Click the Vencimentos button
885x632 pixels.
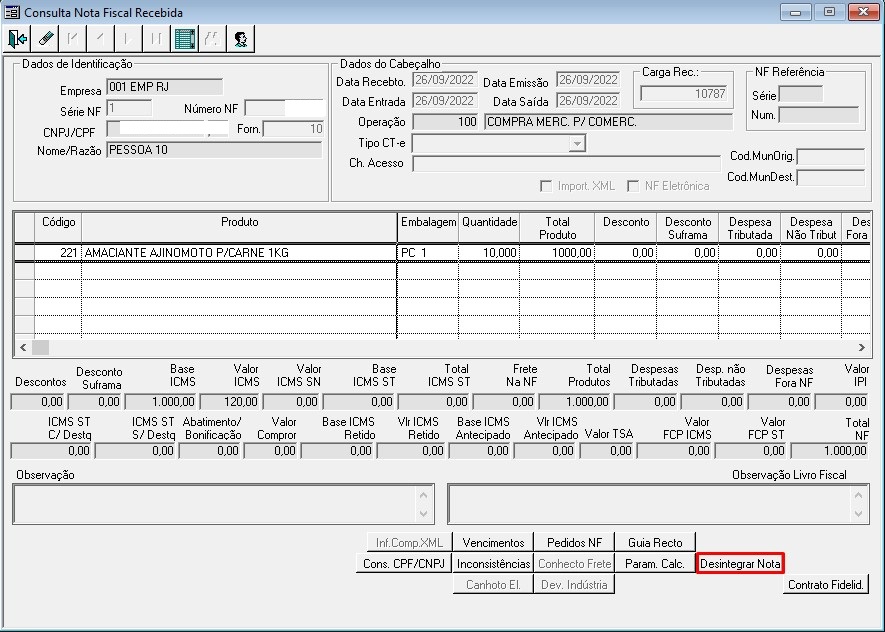(x=493, y=543)
